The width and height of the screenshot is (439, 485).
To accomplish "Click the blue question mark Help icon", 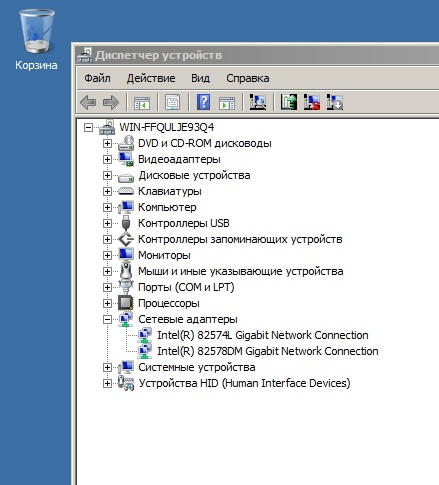I will [x=203, y=102].
